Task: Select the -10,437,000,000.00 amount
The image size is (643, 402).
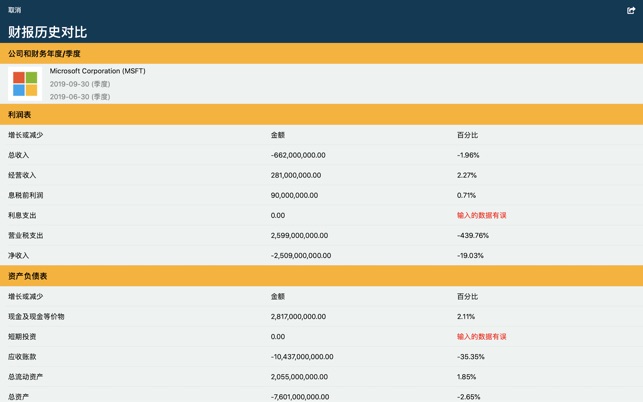Action: [x=302, y=356]
